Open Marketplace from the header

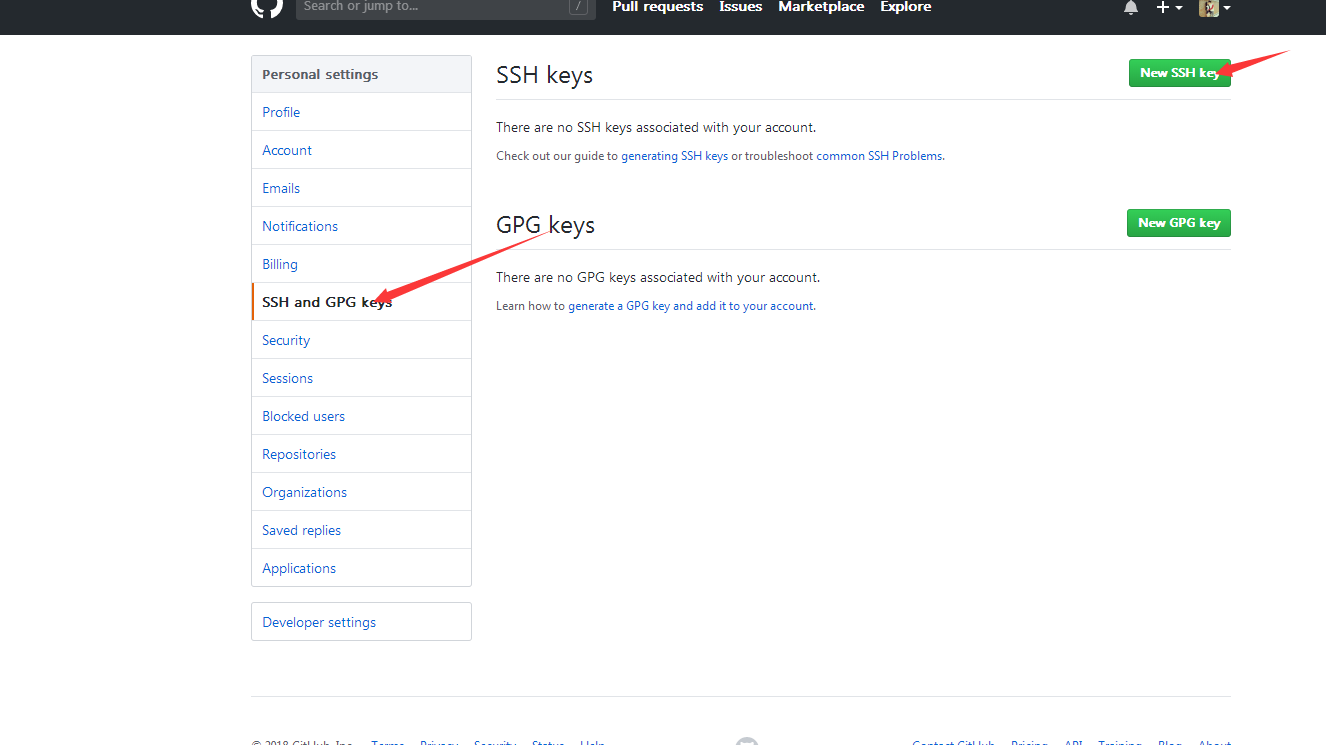point(821,7)
